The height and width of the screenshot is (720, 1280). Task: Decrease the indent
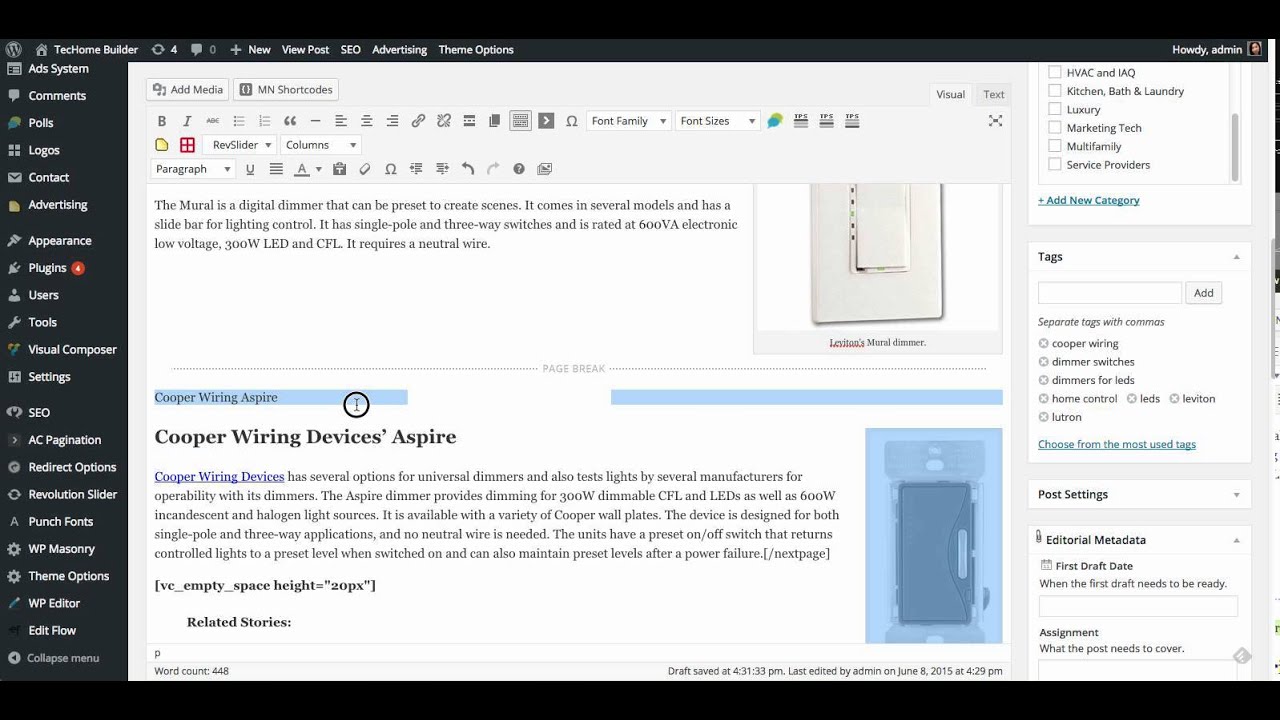416,169
